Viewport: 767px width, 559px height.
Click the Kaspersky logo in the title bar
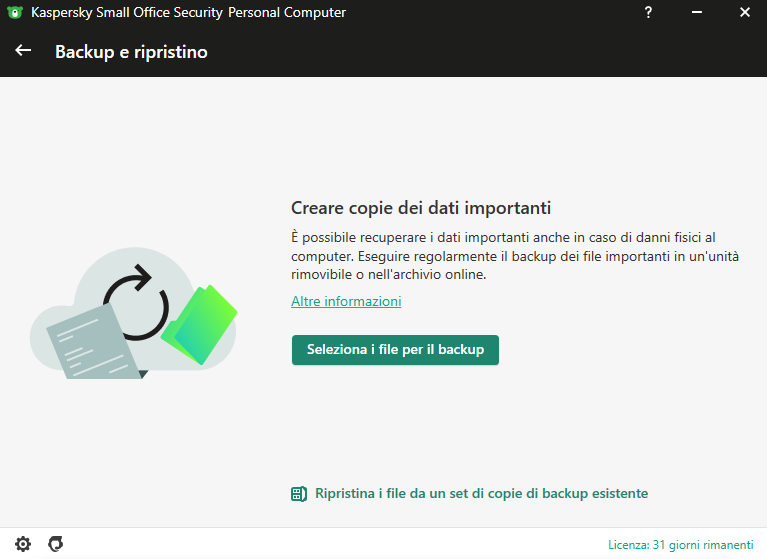click(15, 12)
